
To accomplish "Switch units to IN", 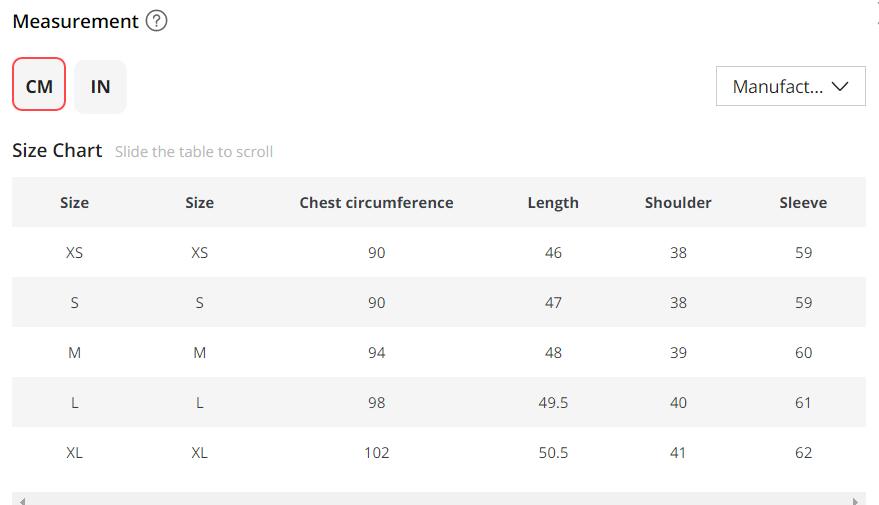I will (x=100, y=86).
